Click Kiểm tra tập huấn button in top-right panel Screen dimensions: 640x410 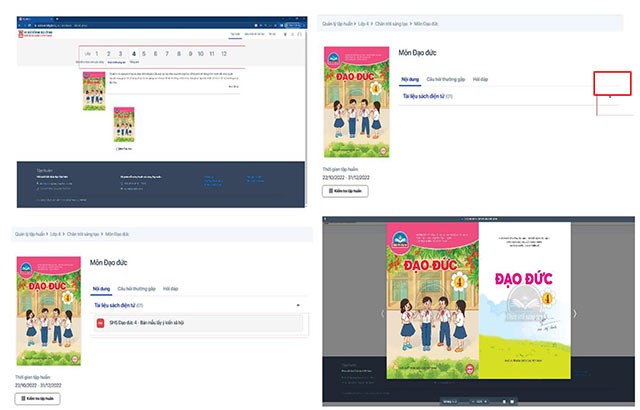(x=345, y=191)
